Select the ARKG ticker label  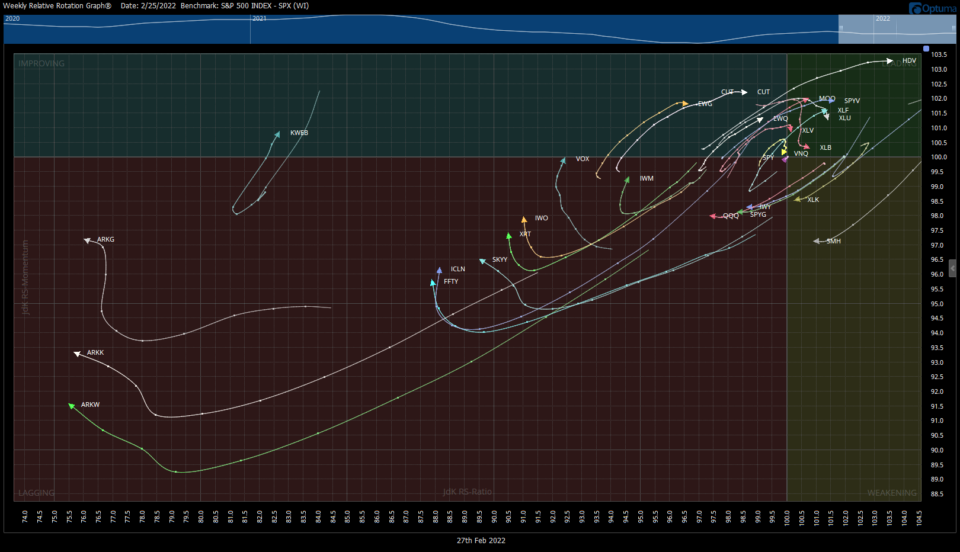(x=105, y=239)
